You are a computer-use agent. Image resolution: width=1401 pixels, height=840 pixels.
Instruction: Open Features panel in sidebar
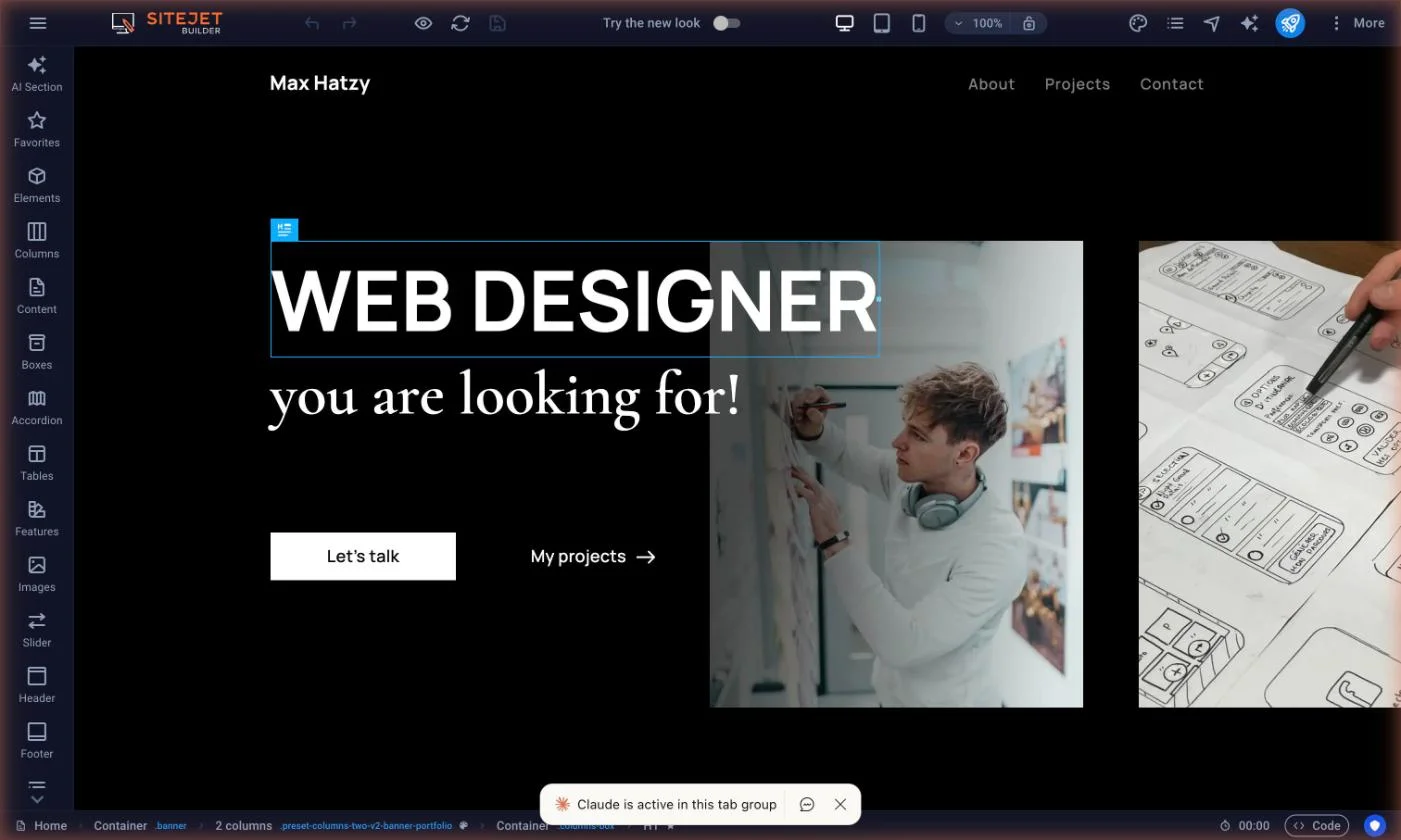pos(37,519)
